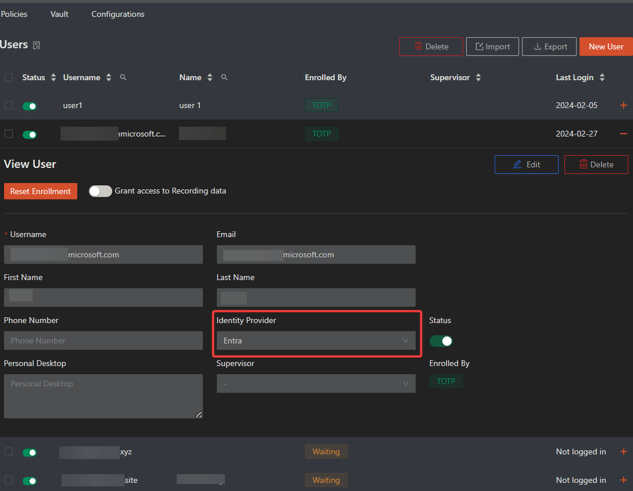Toggle the Status switch in View User
The width and height of the screenshot is (633, 491).
(441, 341)
